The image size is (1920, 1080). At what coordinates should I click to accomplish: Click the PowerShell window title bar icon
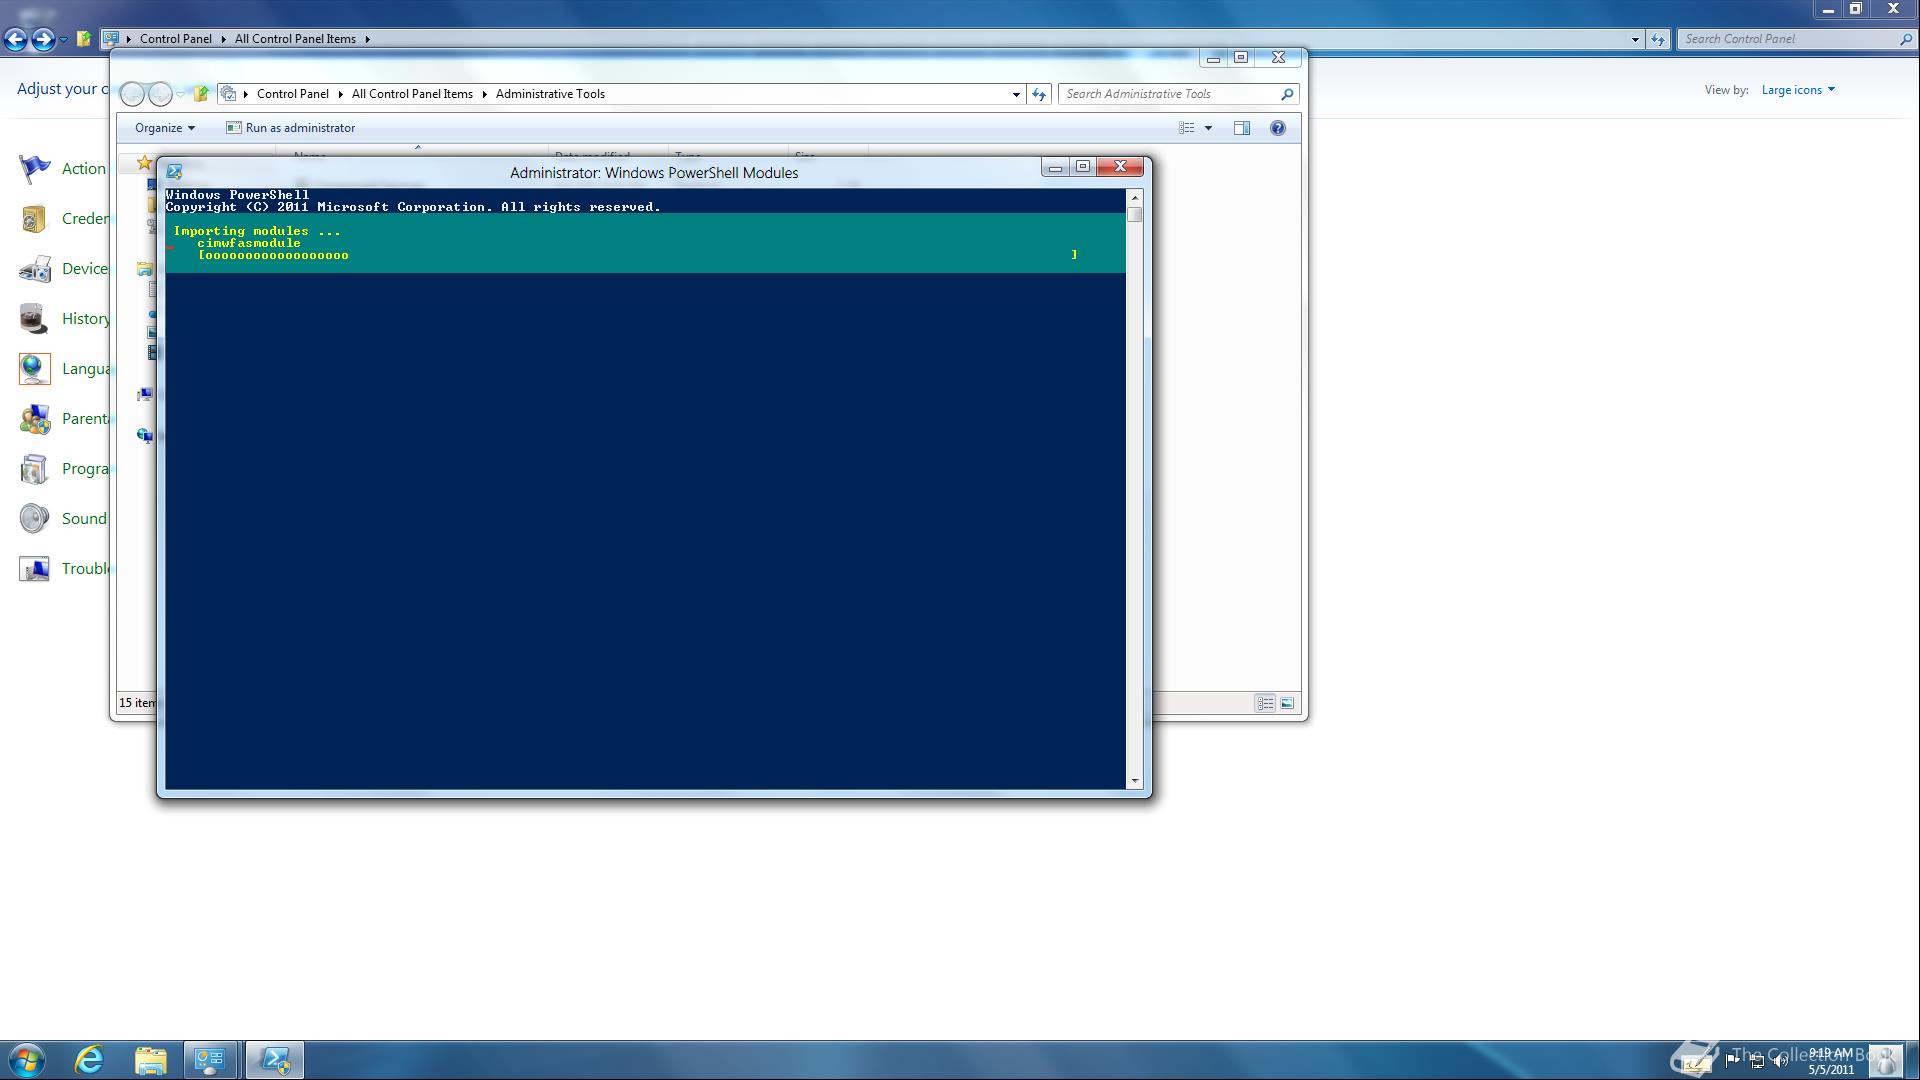(x=174, y=172)
